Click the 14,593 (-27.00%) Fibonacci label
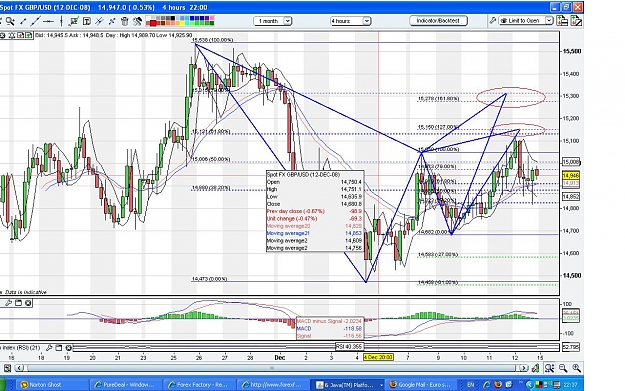This screenshot has width=625, height=391. (x=438, y=254)
